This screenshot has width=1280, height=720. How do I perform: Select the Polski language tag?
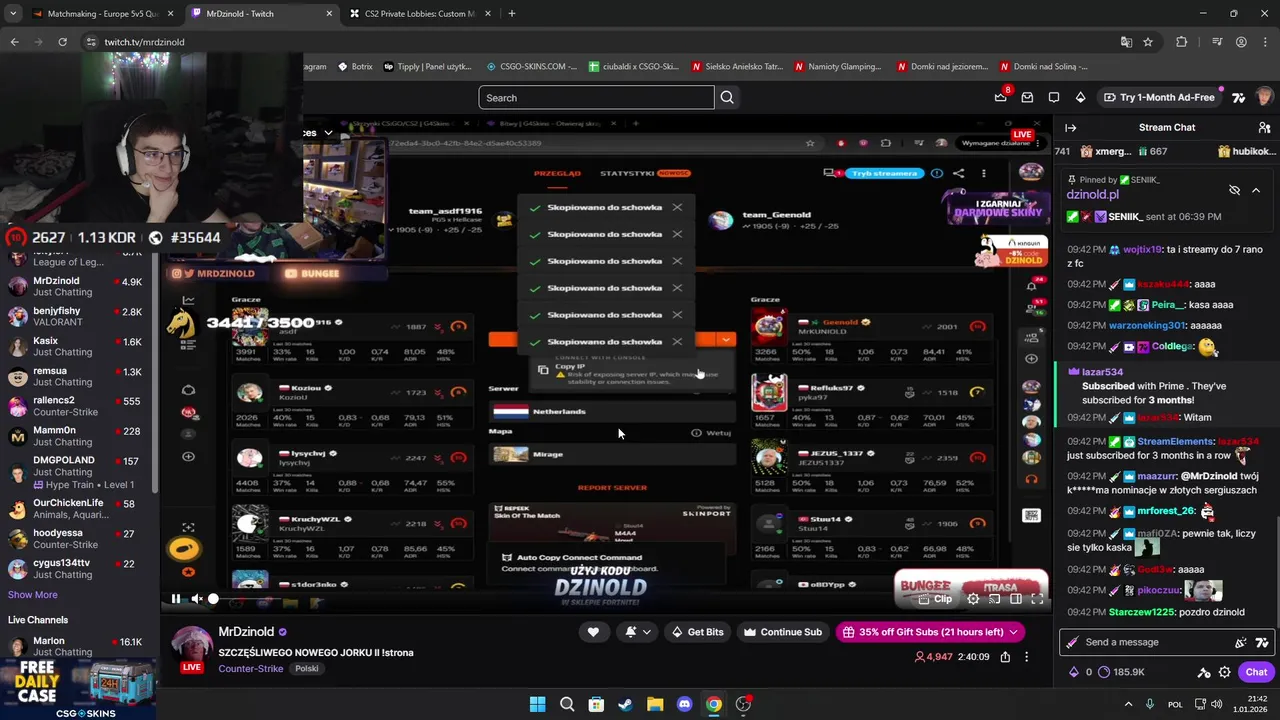point(307,668)
